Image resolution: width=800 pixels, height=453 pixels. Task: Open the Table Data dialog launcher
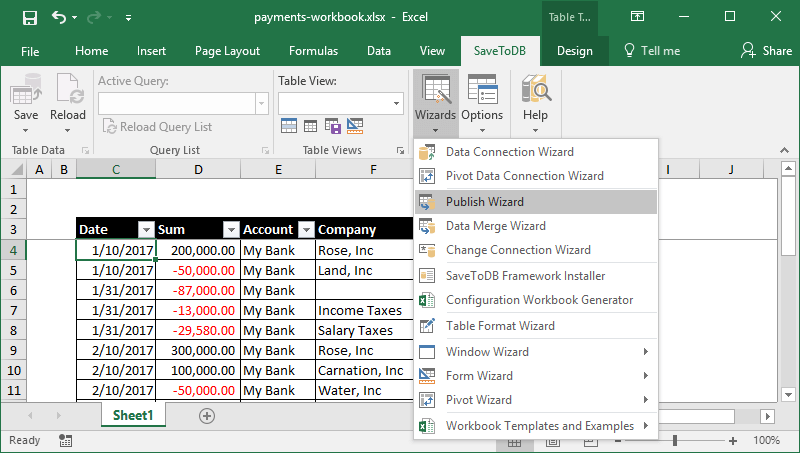point(85,150)
